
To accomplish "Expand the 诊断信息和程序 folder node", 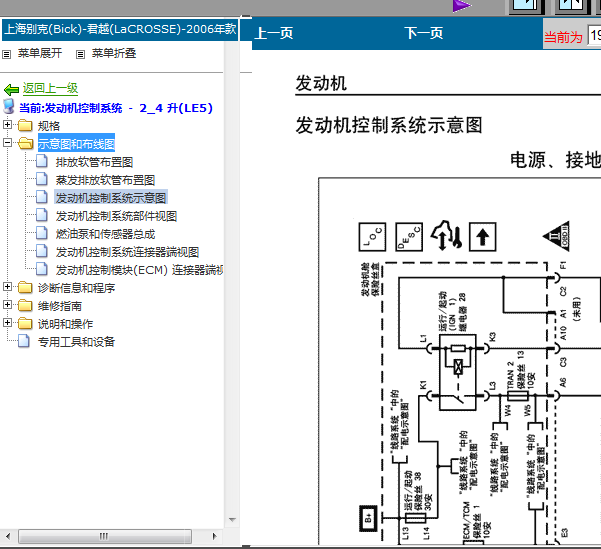I will pos(7,286).
